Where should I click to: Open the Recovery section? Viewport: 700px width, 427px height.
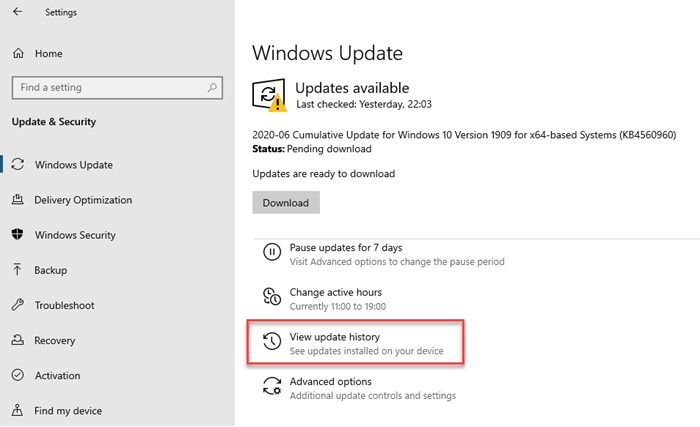[x=54, y=340]
